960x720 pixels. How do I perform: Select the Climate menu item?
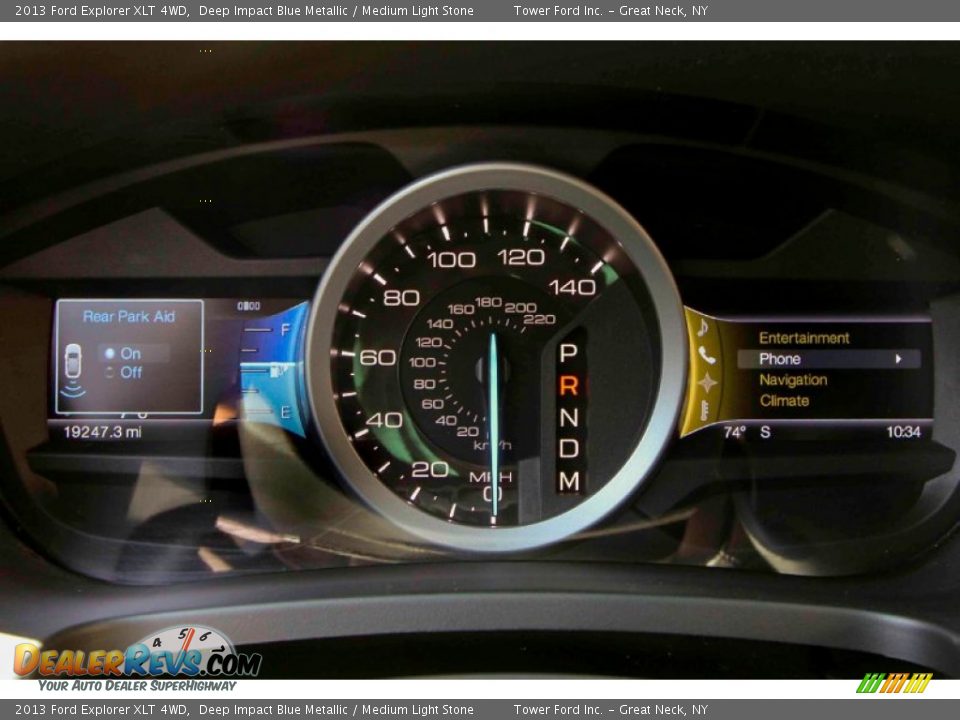pyautogui.click(x=784, y=401)
